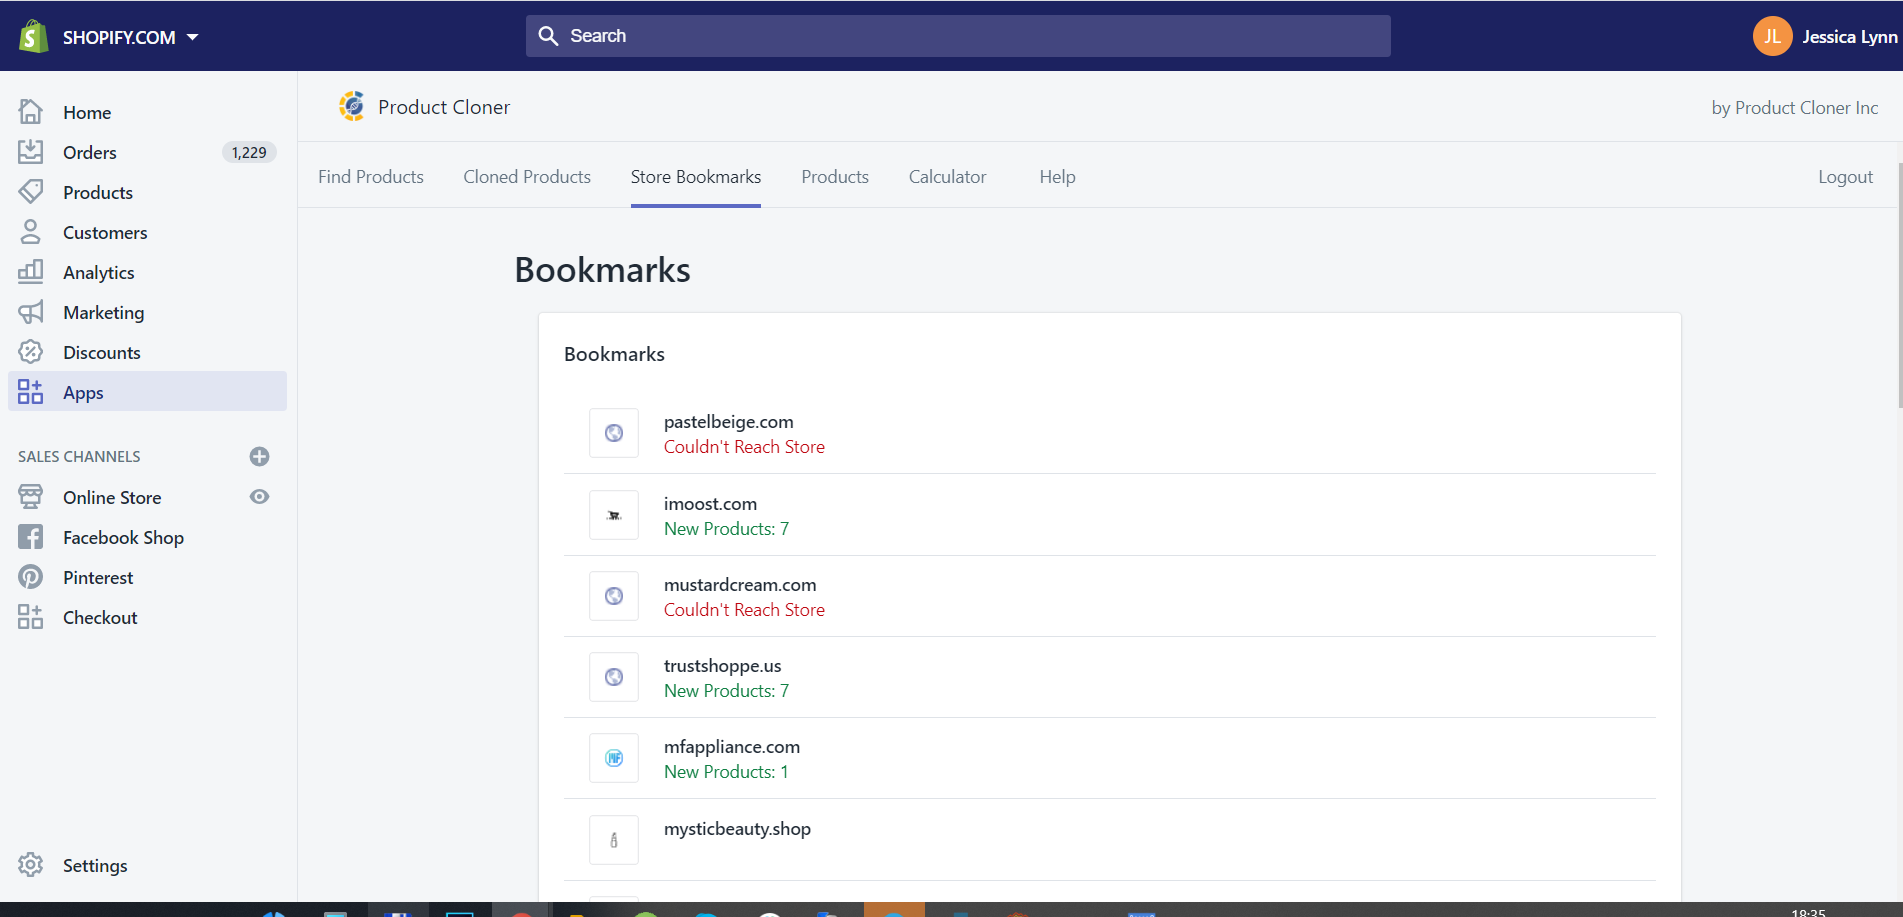Open the Pinterest sales channel
The height and width of the screenshot is (917, 1903).
pyautogui.click(x=97, y=577)
